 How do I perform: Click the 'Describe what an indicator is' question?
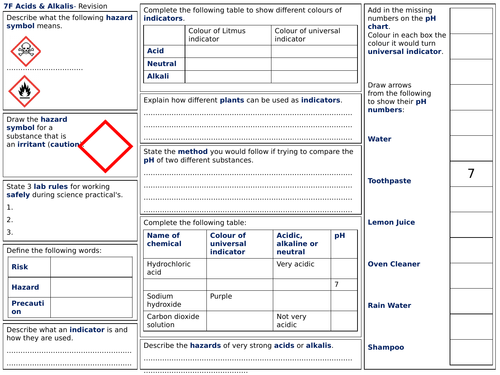tap(67, 334)
